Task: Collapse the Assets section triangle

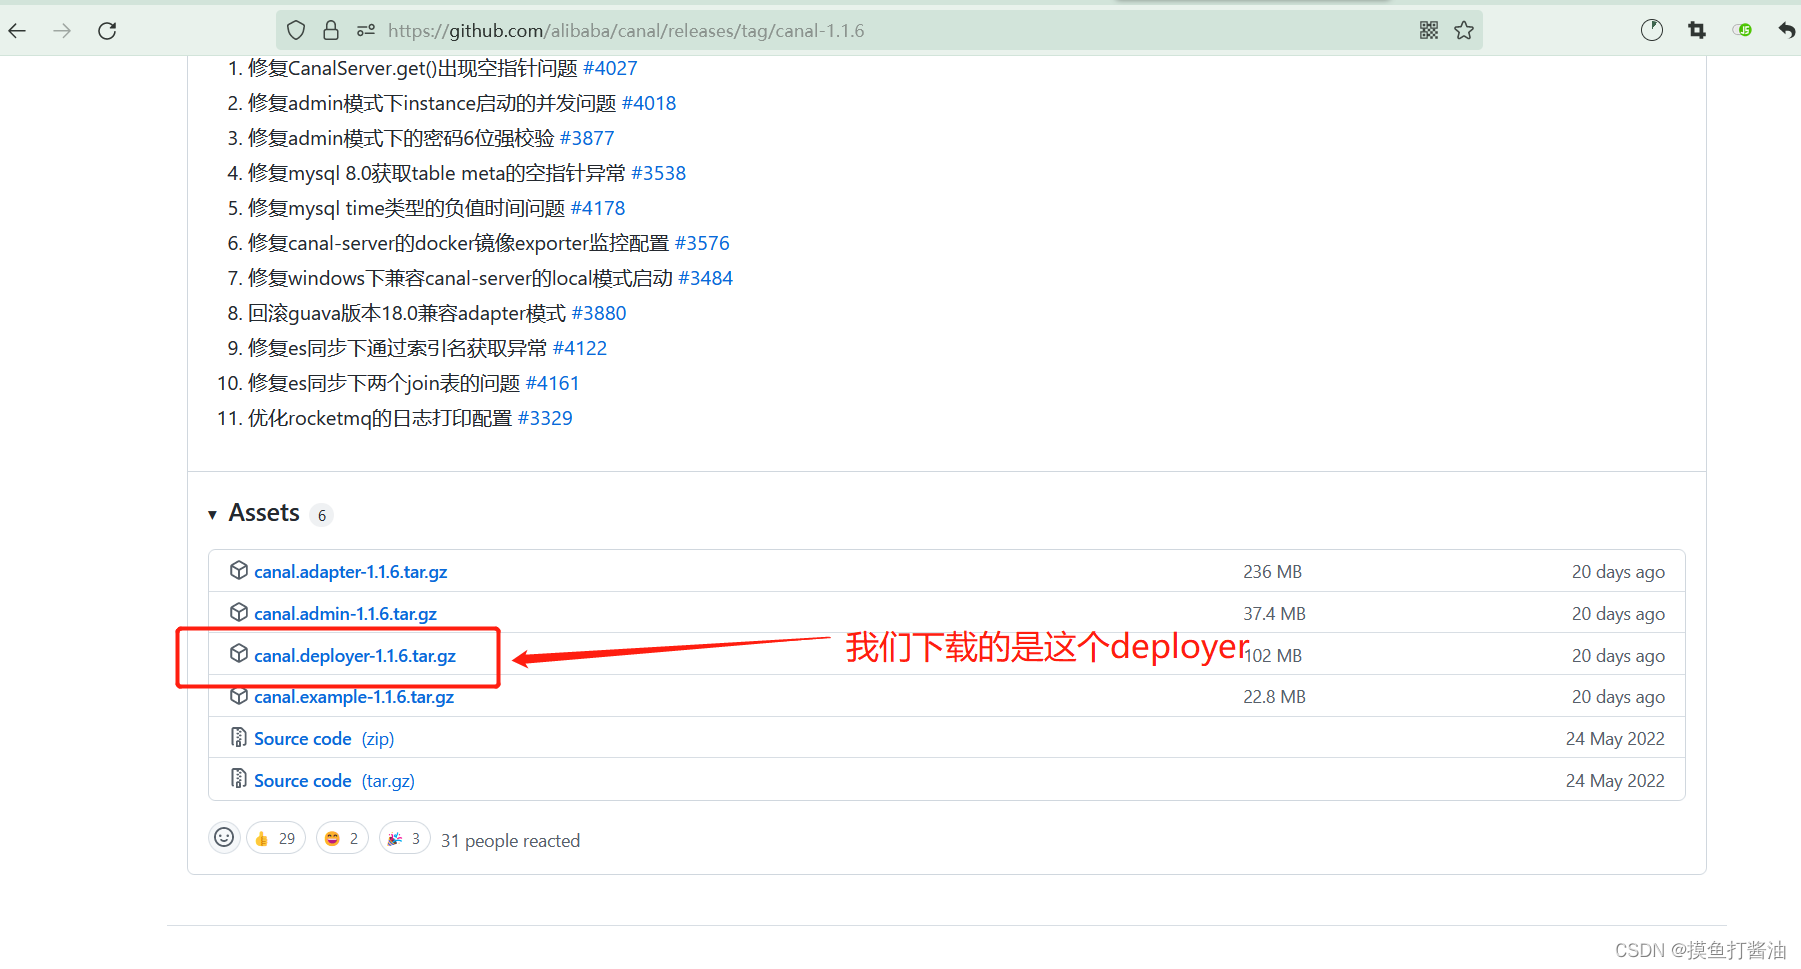Action: coord(212,515)
